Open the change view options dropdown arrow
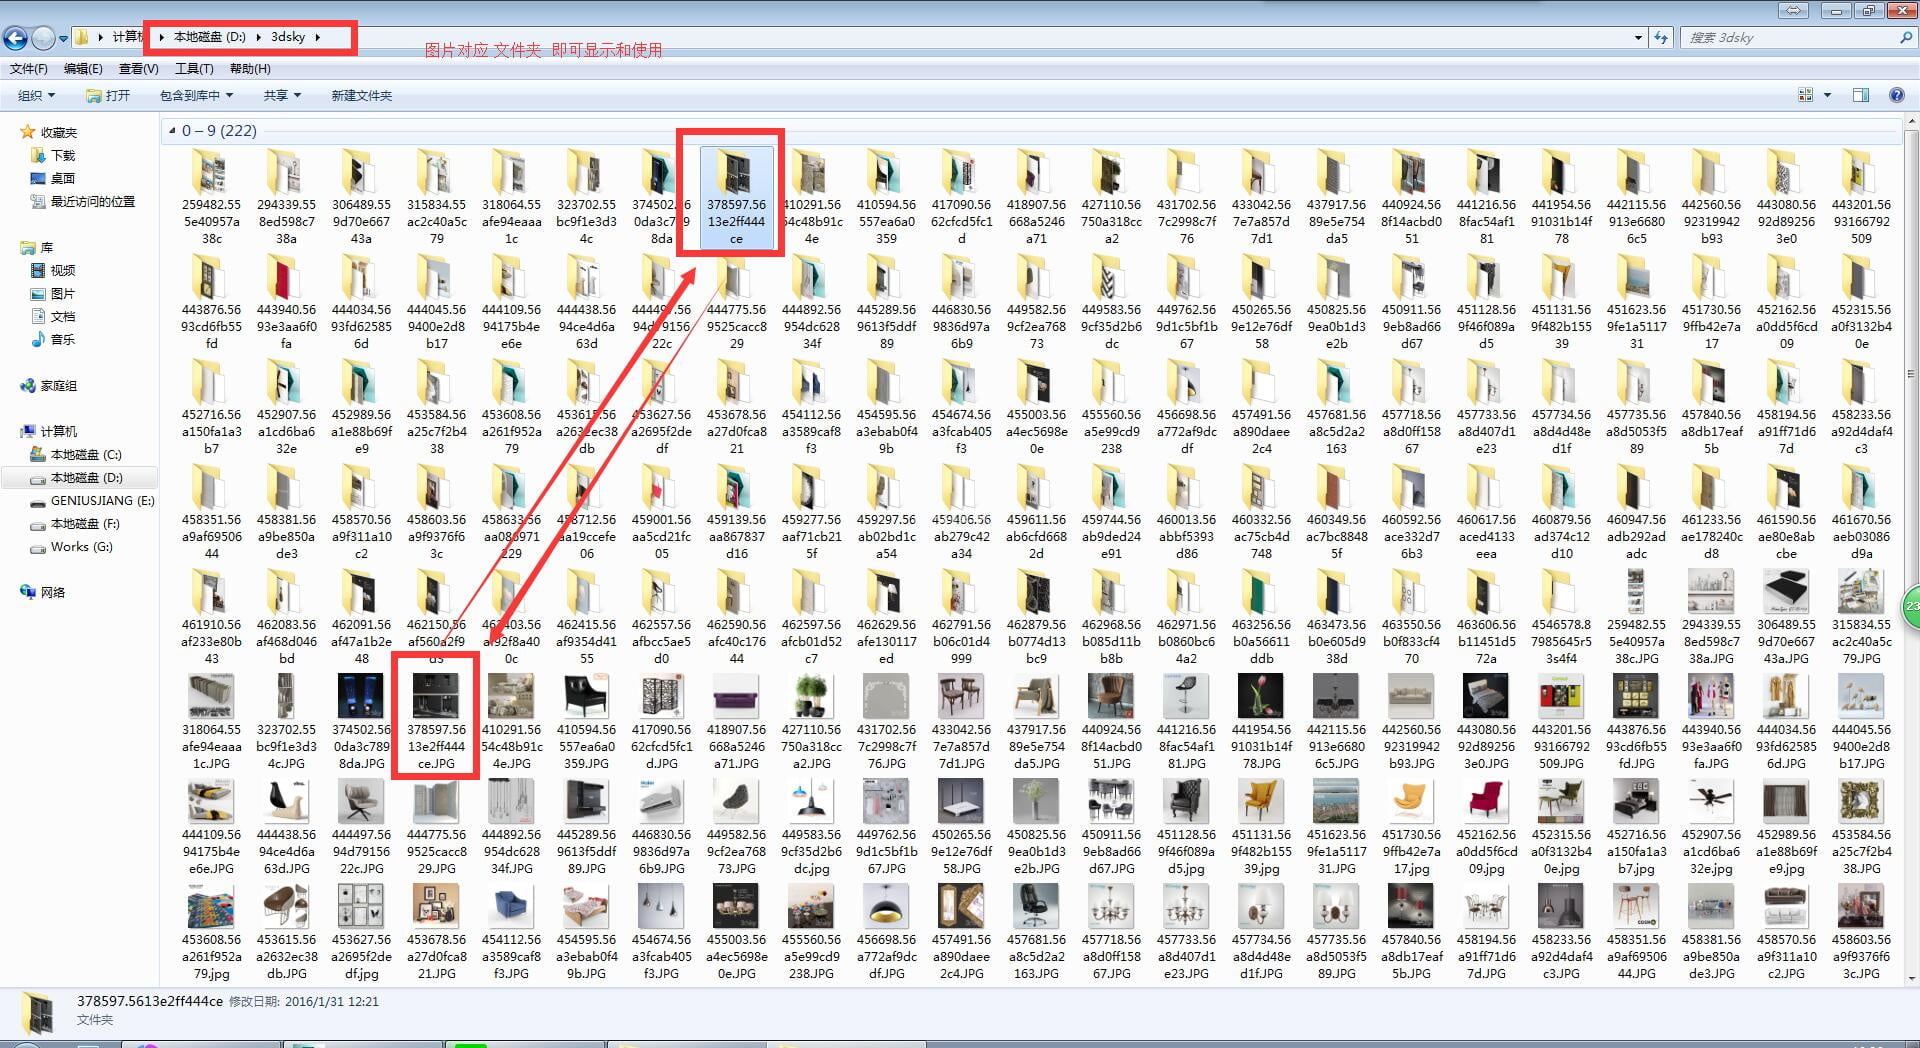The height and width of the screenshot is (1048, 1920). tap(1827, 95)
